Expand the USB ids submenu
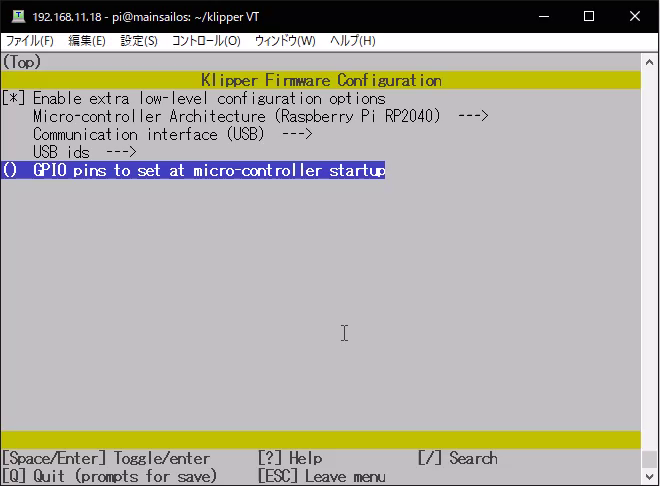This screenshot has height=486, width=660. tap(85, 152)
